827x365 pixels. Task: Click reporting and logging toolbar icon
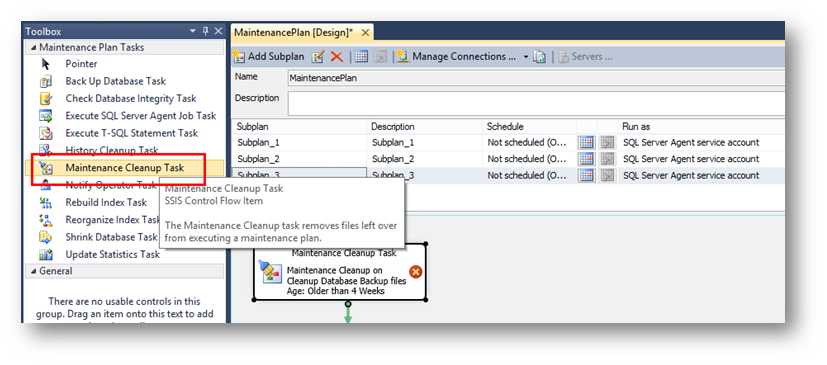coord(538,56)
